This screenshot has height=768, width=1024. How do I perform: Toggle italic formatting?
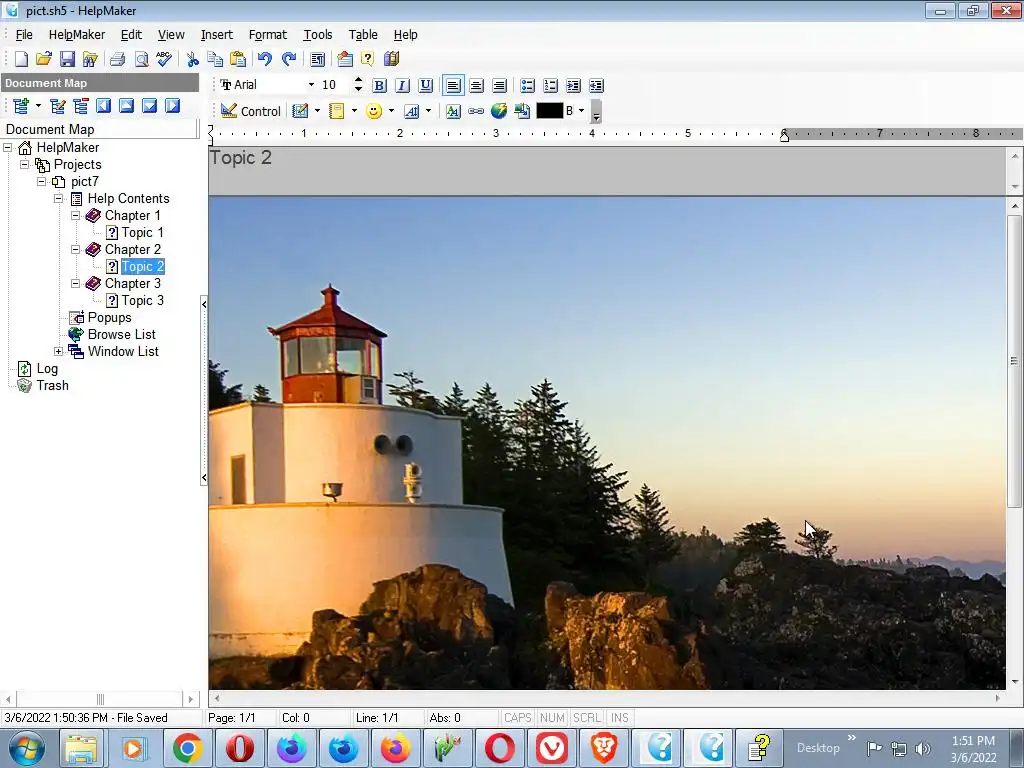click(x=402, y=86)
